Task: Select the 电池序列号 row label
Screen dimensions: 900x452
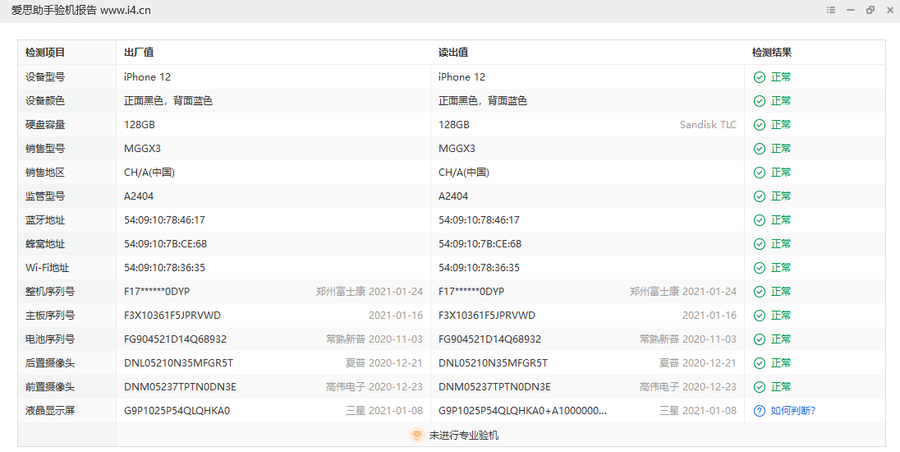Action: [x=50, y=339]
